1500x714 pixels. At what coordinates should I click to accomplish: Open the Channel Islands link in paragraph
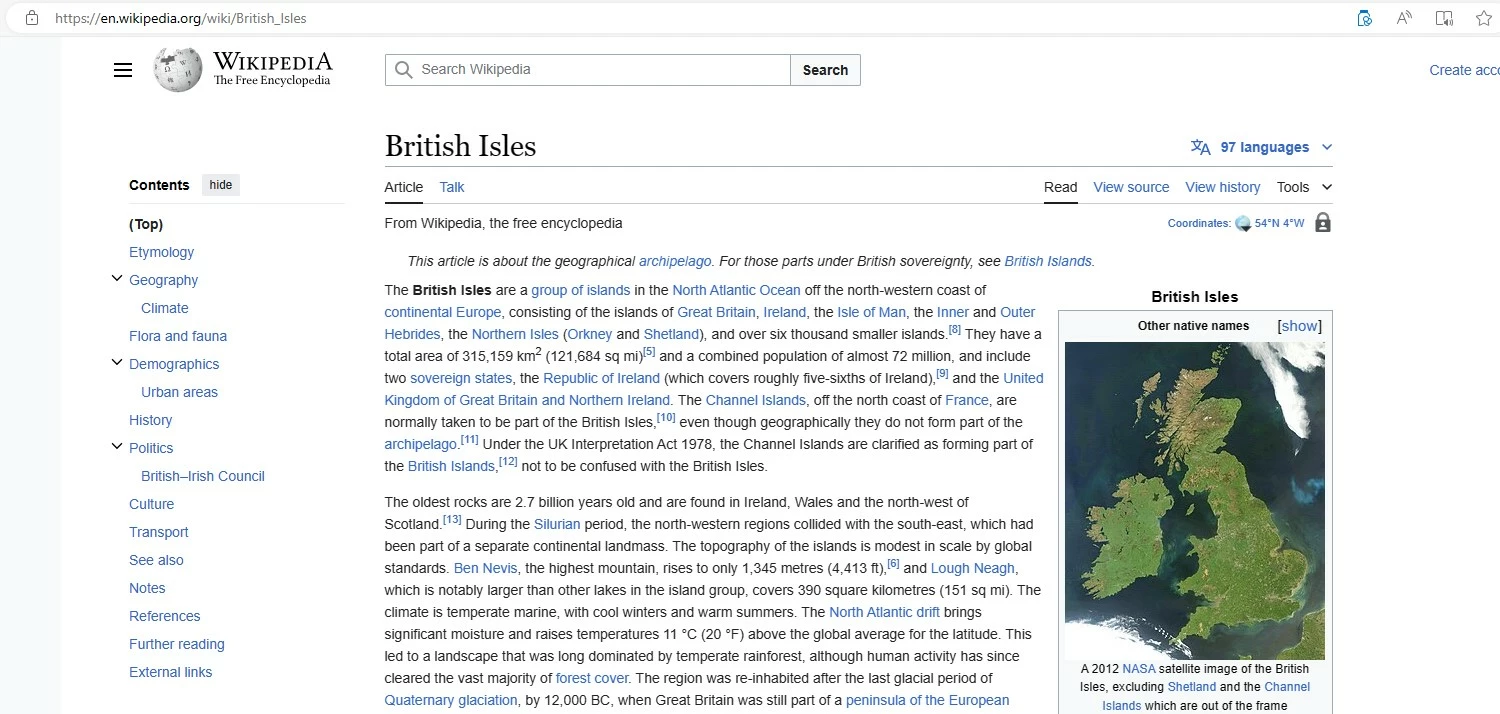click(x=755, y=400)
